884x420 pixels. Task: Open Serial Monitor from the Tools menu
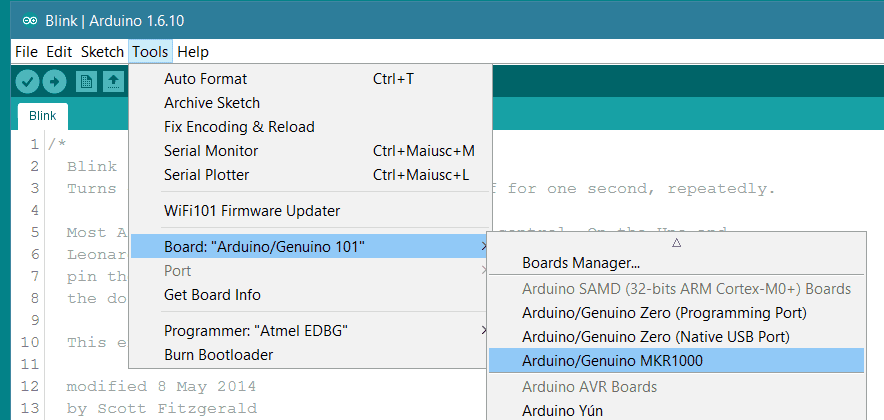(211, 151)
